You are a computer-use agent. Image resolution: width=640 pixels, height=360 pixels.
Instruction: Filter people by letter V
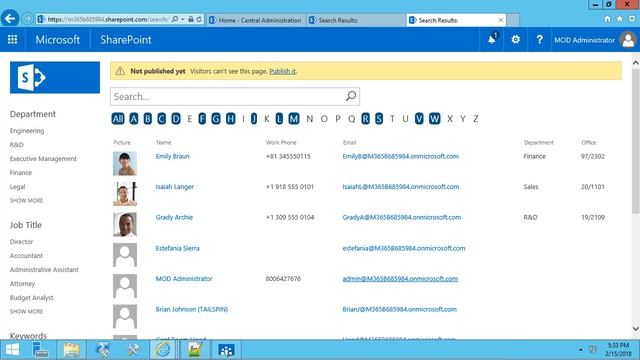(x=419, y=118)
